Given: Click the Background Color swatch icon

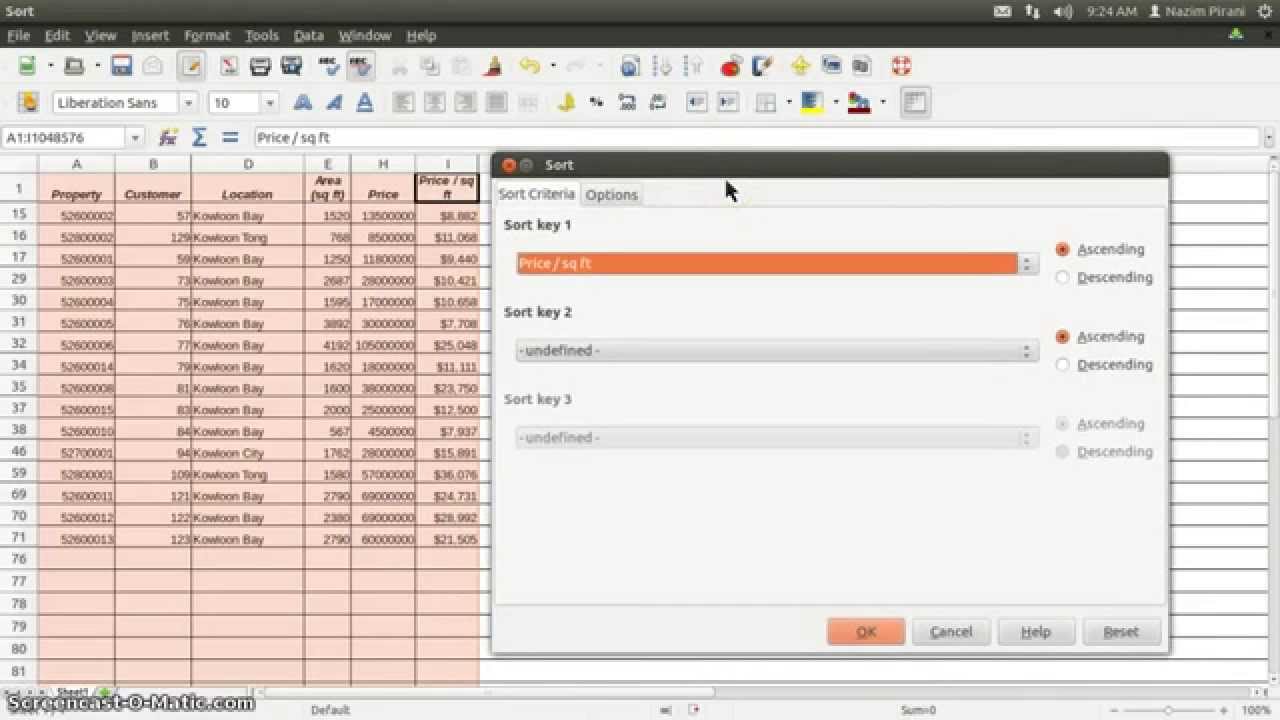Looking at the screenshot, I should 811,102.
